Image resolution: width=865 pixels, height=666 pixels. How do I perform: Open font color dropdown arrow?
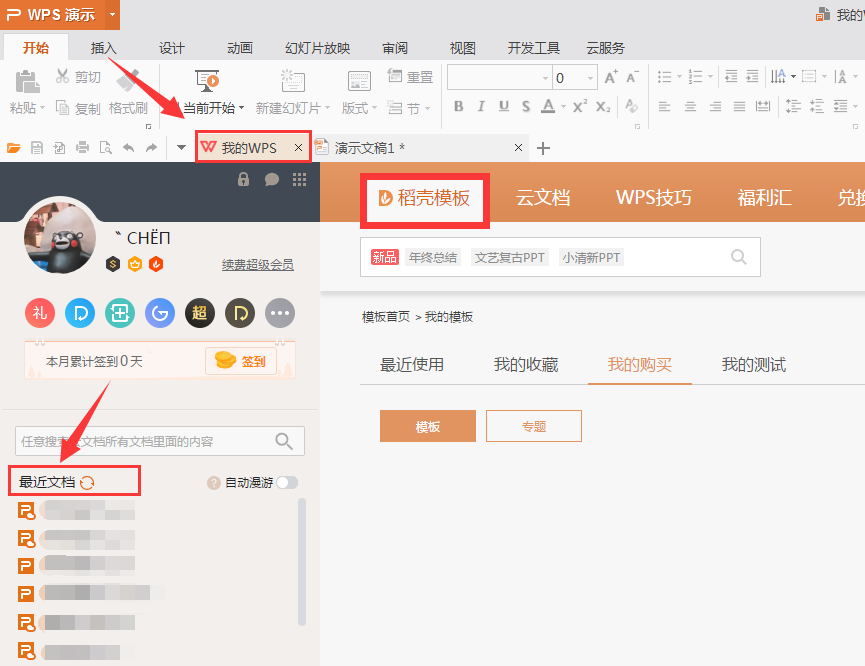(x=563, y=106)
